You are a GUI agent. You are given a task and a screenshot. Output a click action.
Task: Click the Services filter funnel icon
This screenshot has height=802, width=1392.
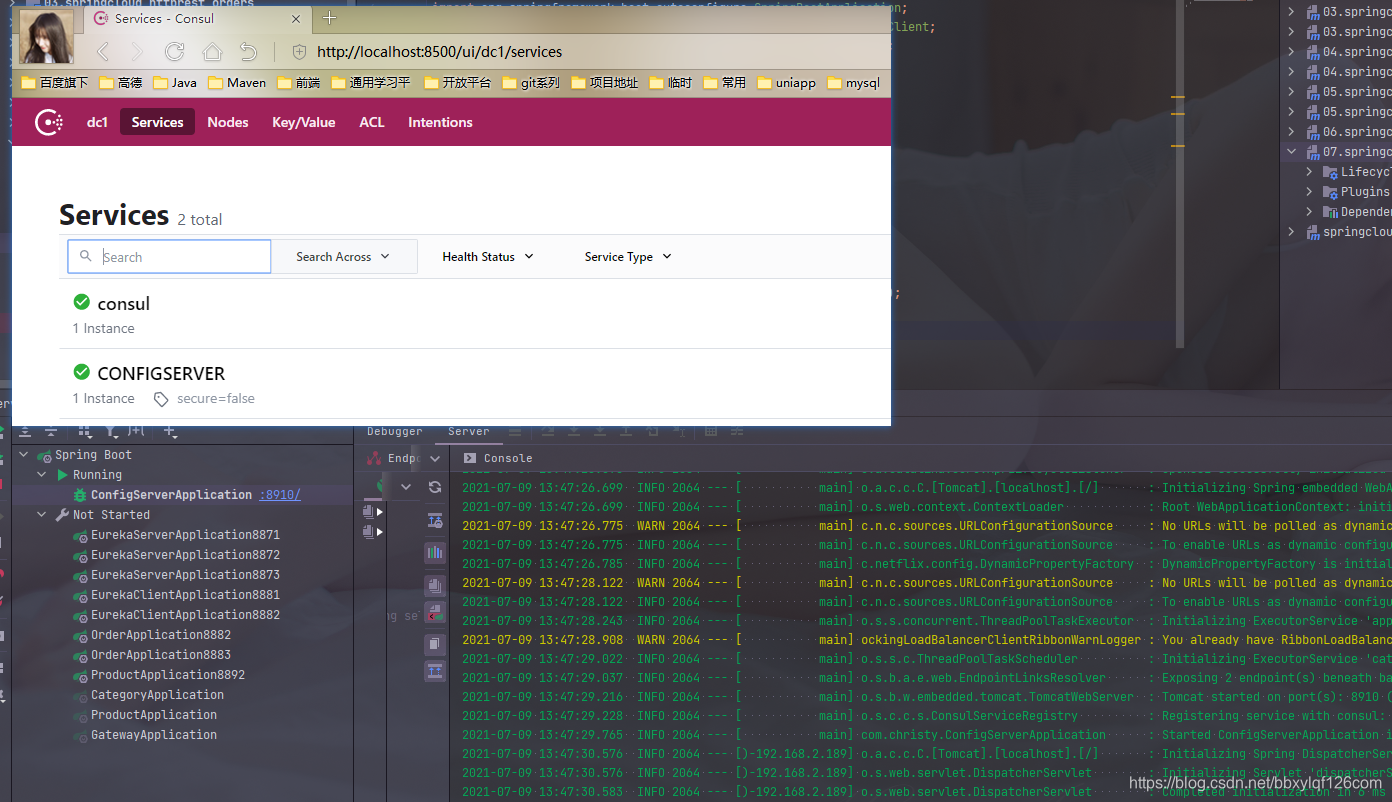[x=111, y=432]
